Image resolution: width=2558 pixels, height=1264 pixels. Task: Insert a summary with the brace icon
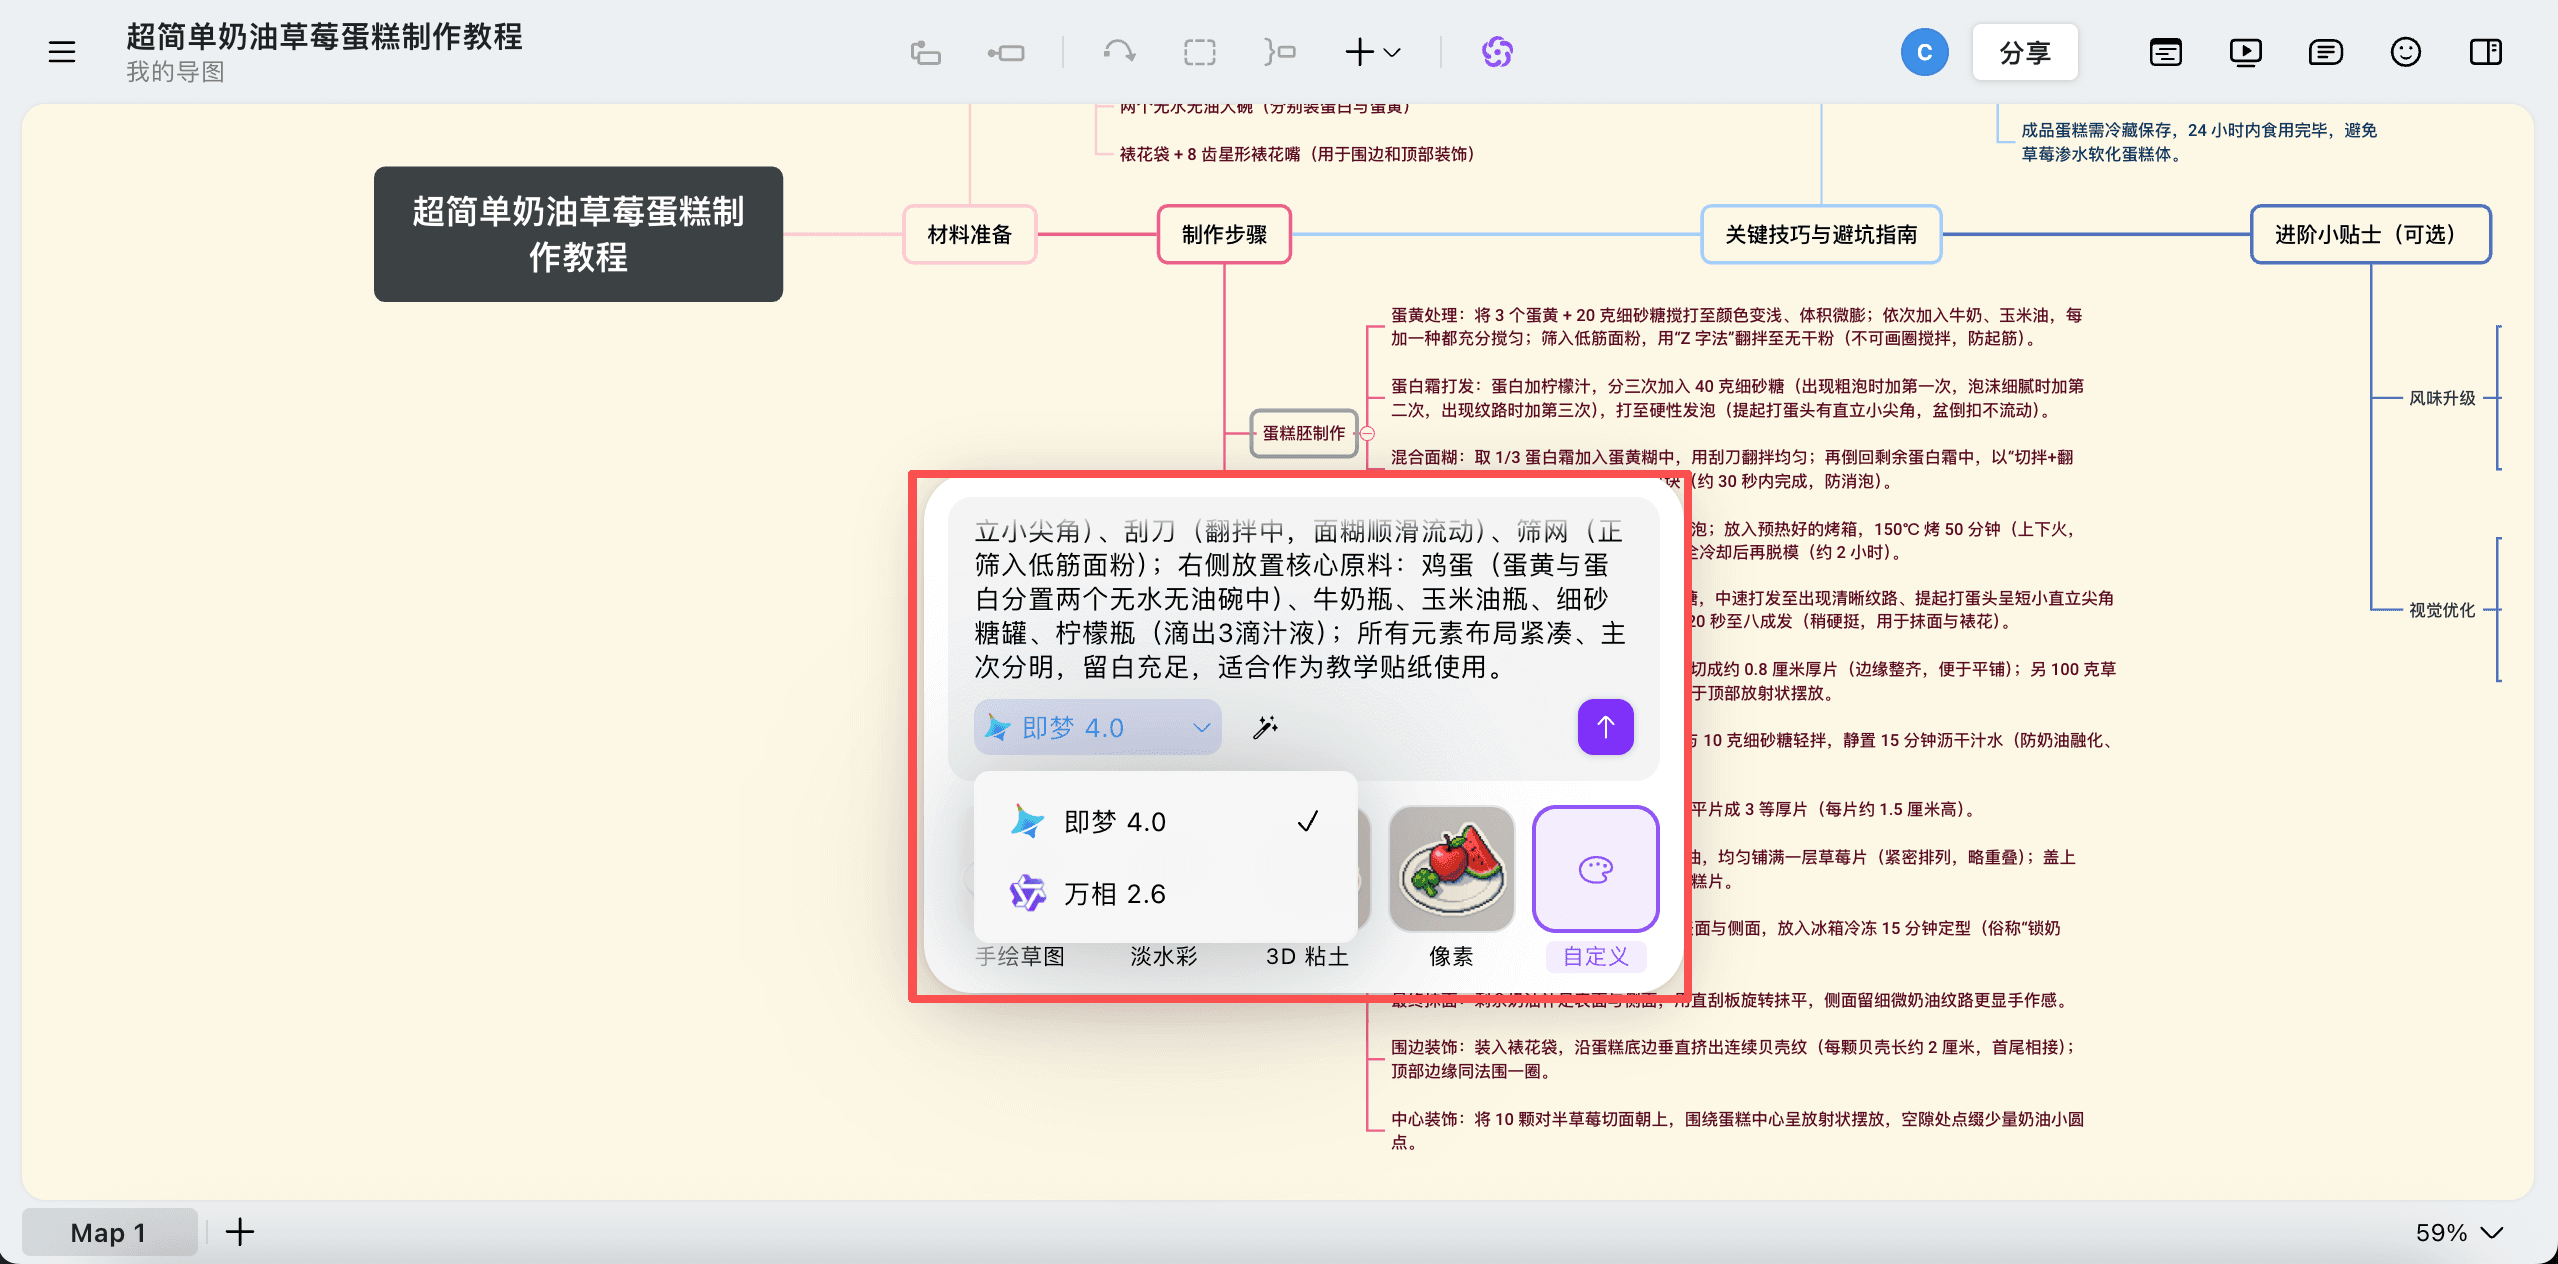[x=1279, y=51]
